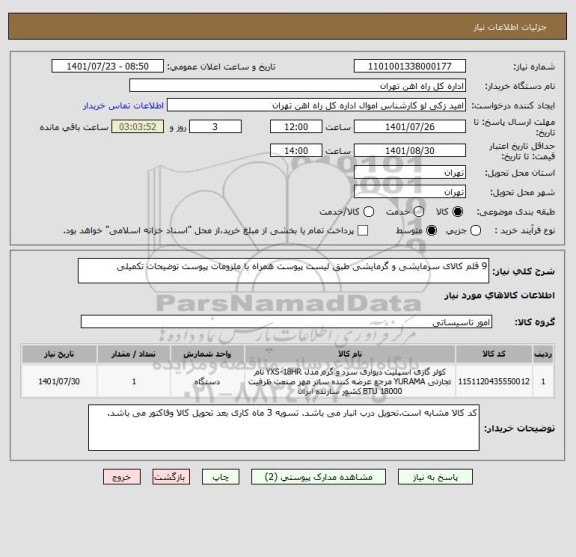Screen dimensions: 576x557
Task: Click the buyer notes text area
Action: pos(284,428)
